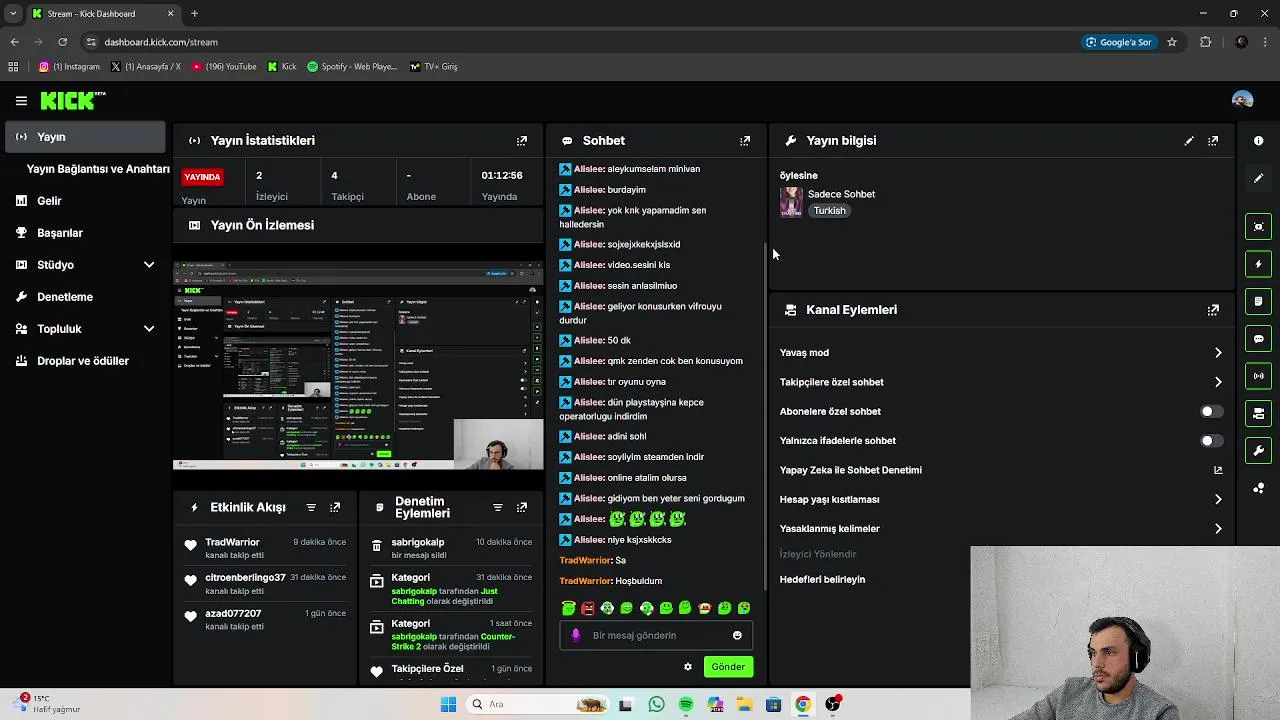Send the message with the Gönder button

728,667
